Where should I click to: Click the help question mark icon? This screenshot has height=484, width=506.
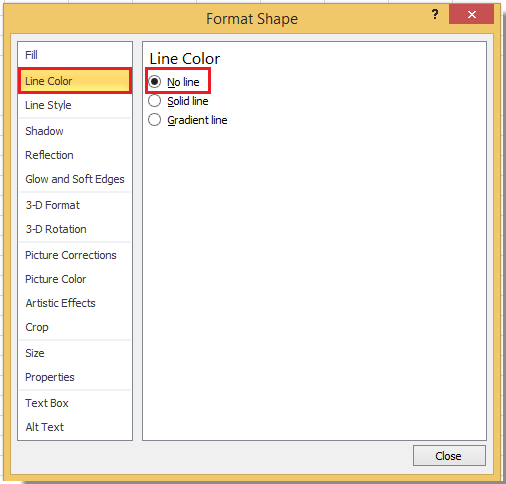pyautogui.click(x=435, y=14)
